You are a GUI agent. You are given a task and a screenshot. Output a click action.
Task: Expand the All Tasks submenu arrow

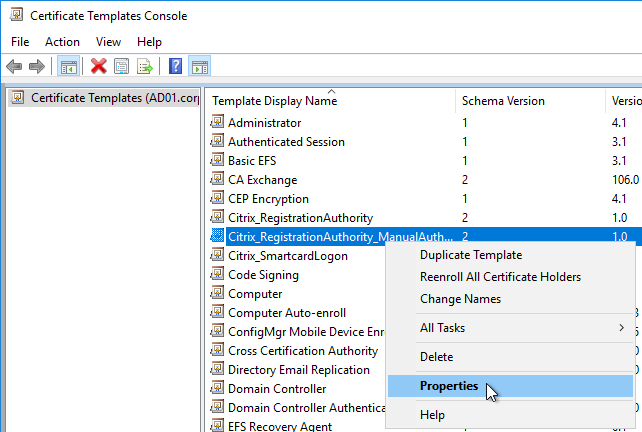click(622, 328)
